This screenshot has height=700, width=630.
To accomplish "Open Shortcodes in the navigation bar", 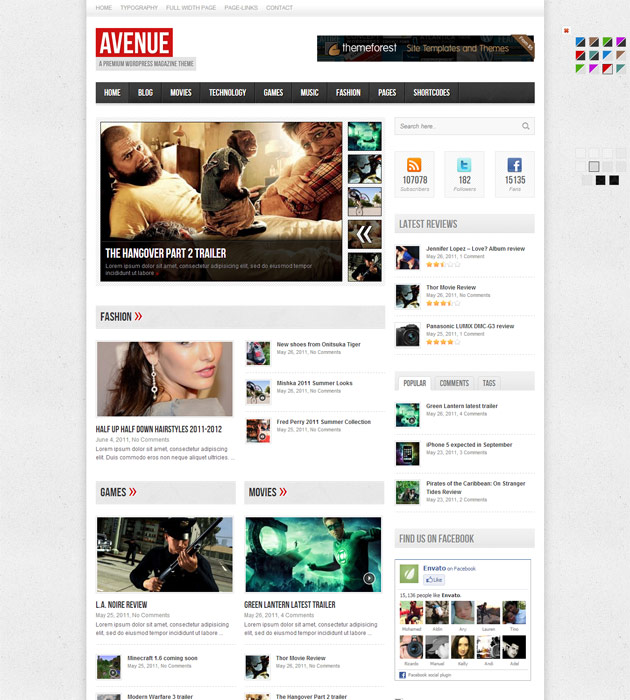I will [x=431, y=92].
